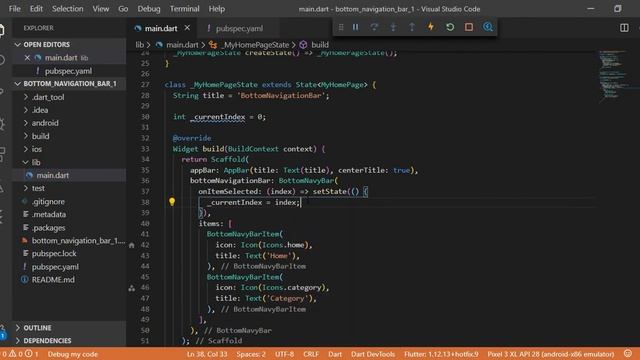Change indentation via Spaces: 2
The height and width of the screenshot is (360, 640).
(251, 354)
